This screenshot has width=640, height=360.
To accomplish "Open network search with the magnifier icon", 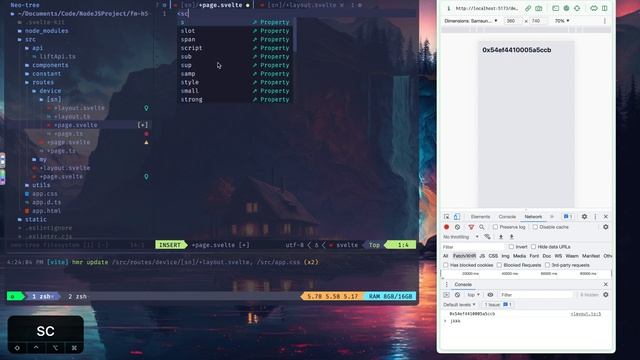I will pos(482,227).
